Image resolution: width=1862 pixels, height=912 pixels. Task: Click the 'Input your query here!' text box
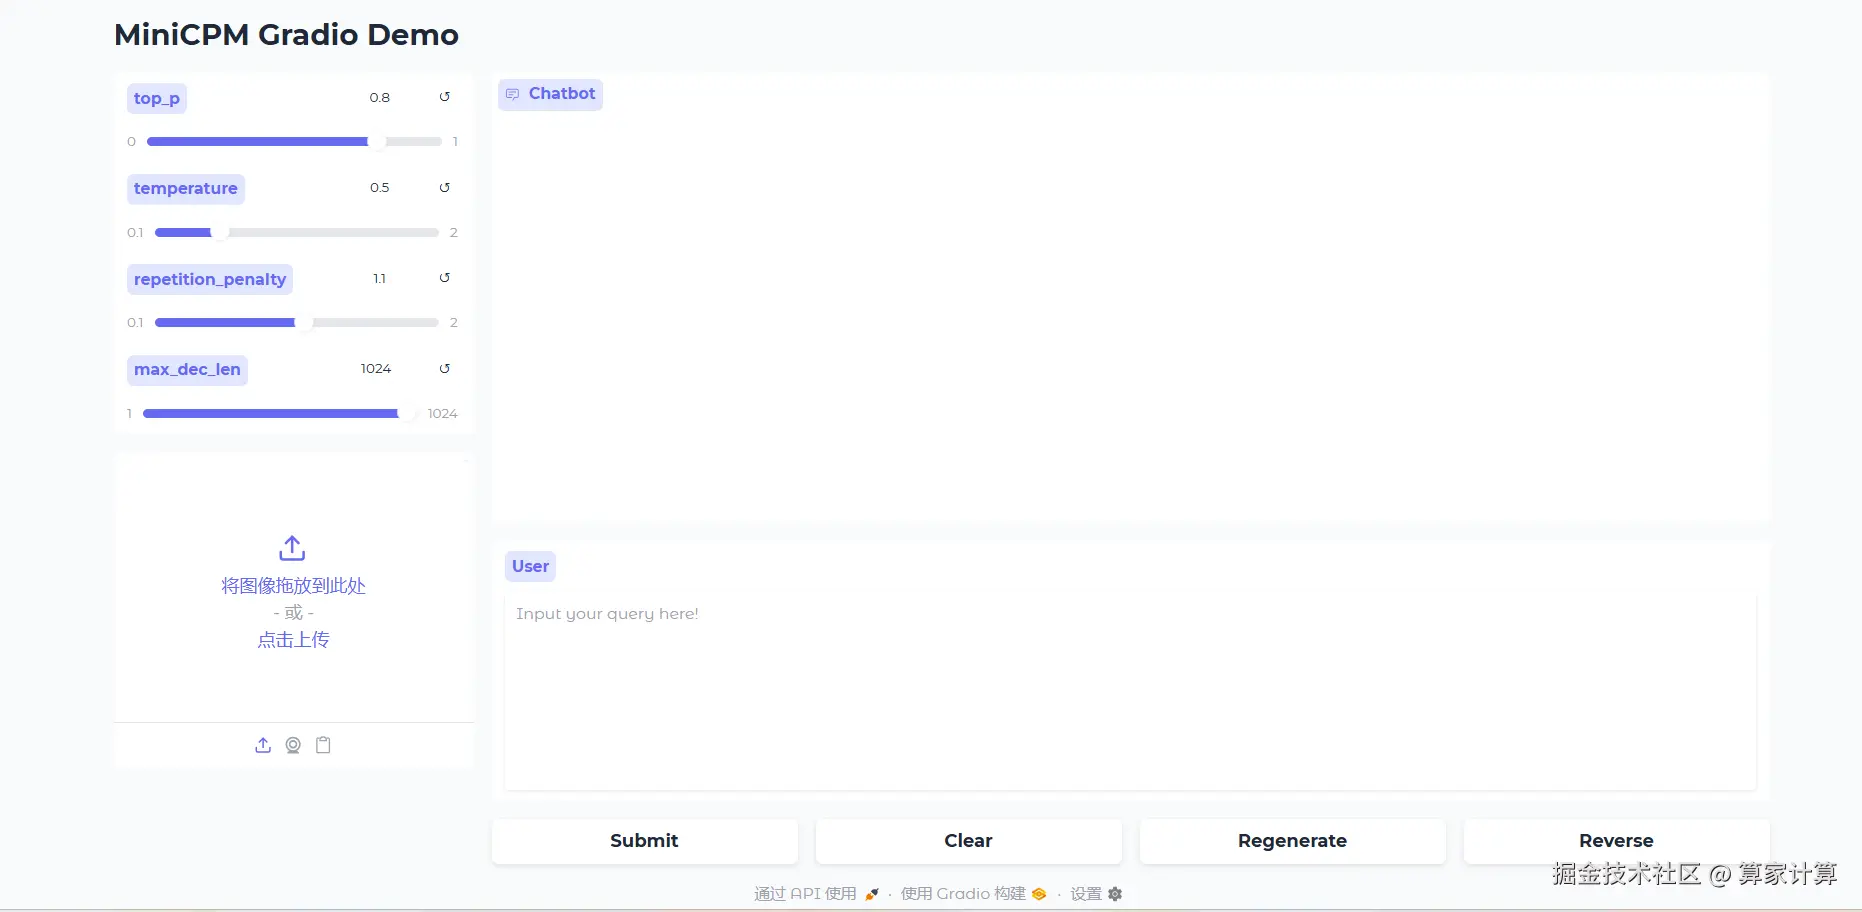point(1130,691)
